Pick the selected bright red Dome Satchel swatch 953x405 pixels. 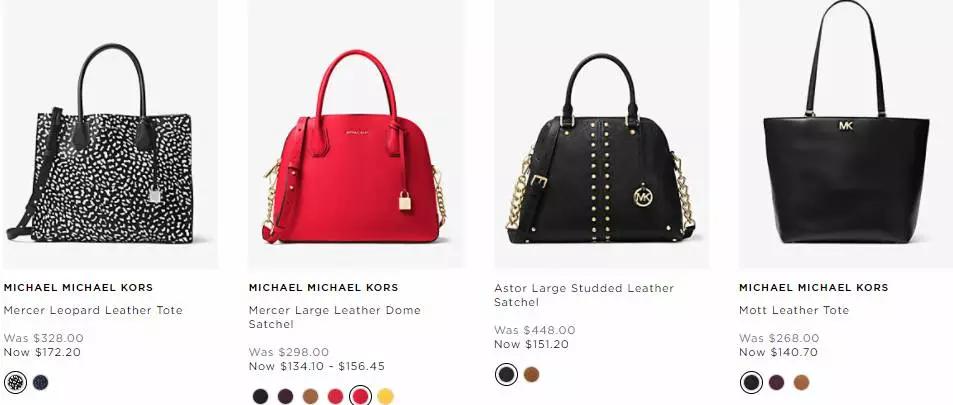360,396
